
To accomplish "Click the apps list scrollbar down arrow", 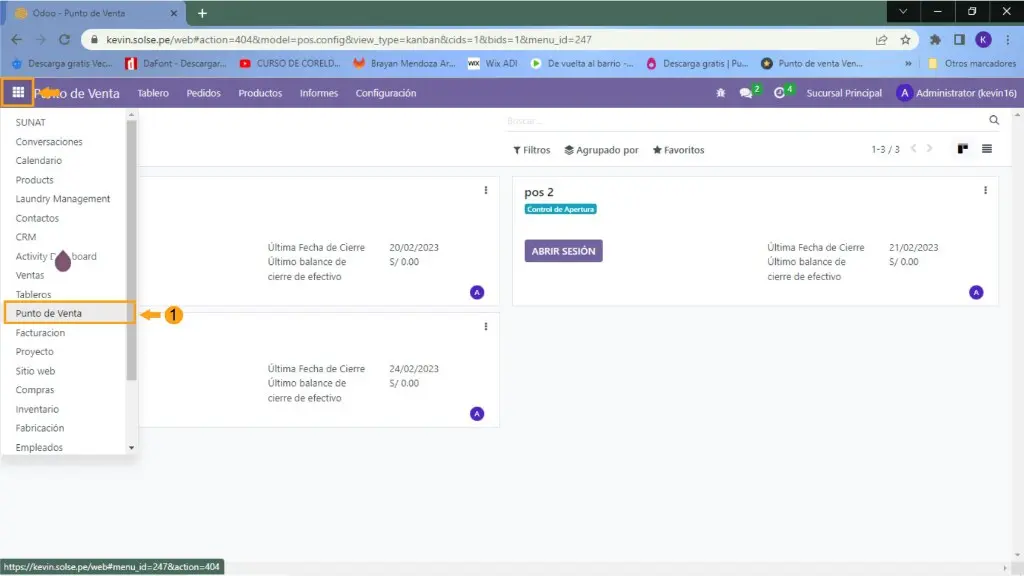I will (x=130, y=448).
